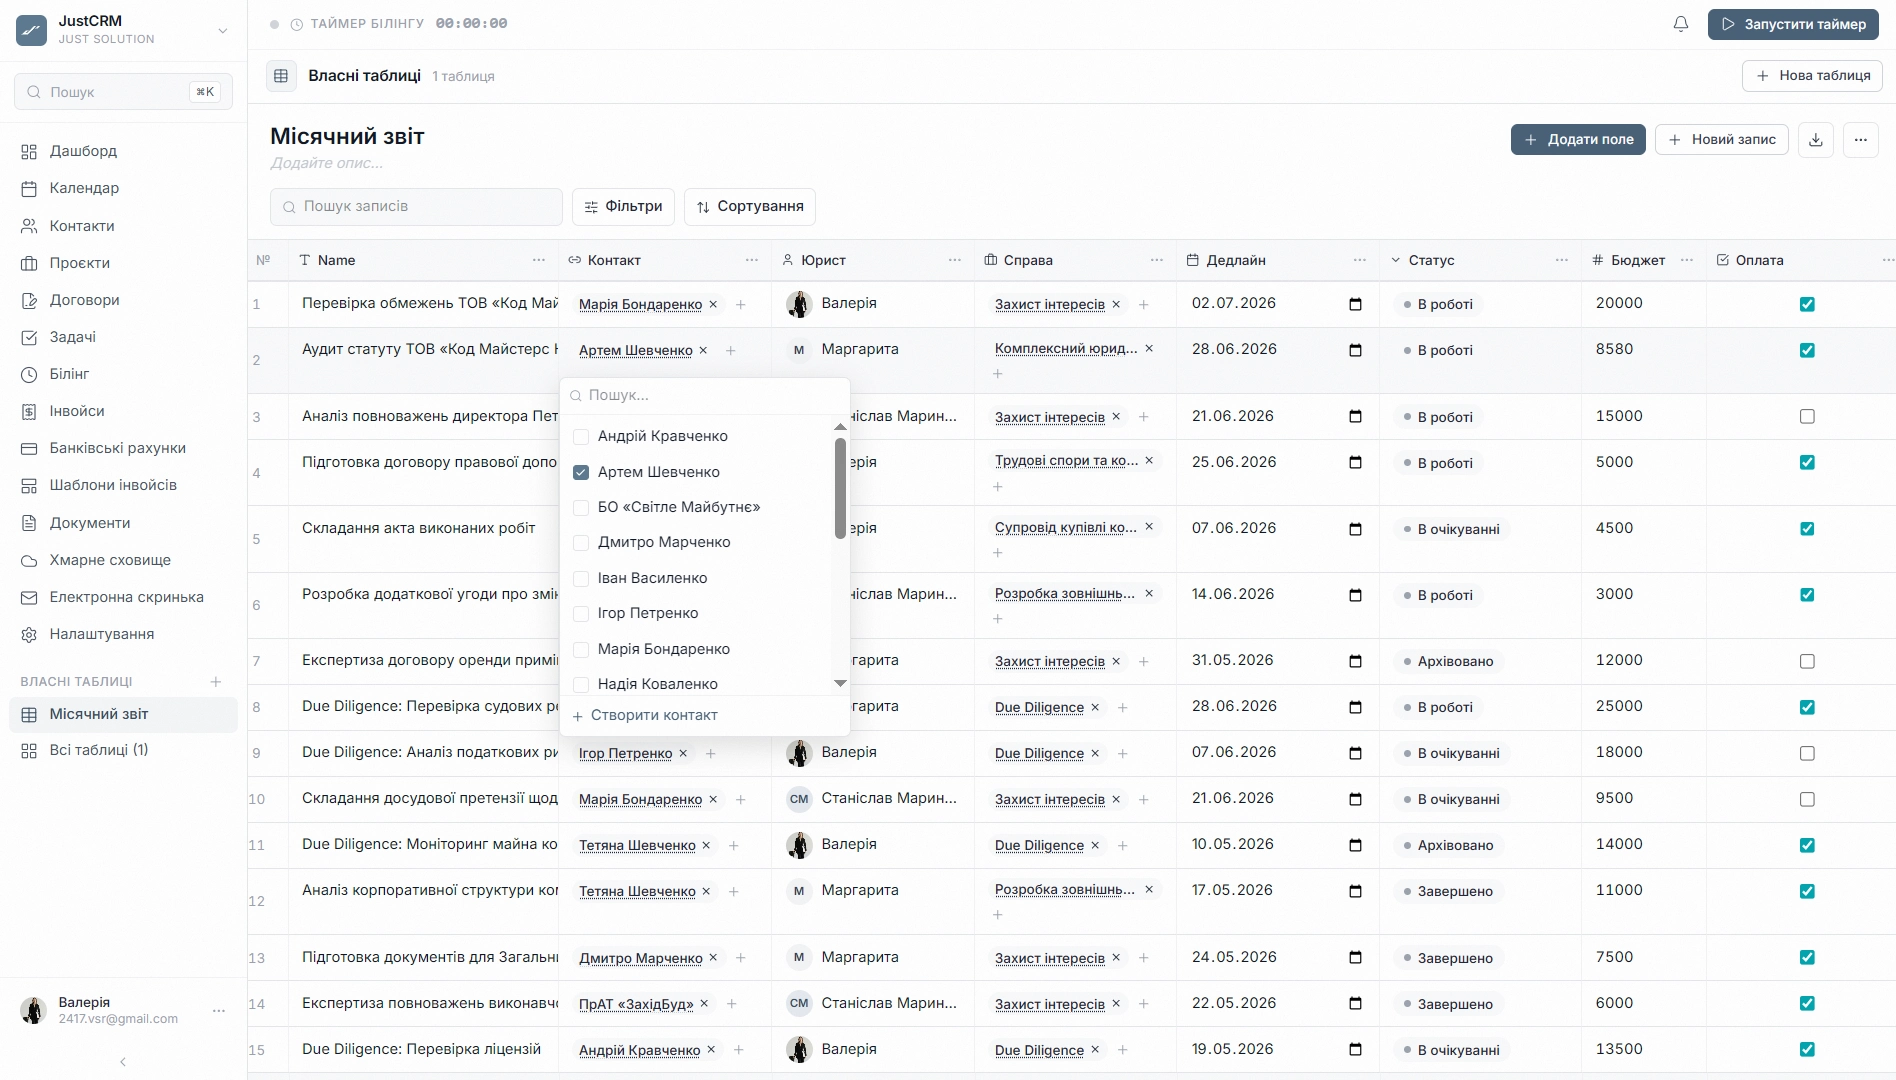Image resolution: width=1896 pixels, height=1080 pixels.
Task: Open notifications bell icon
Action: tap(1681, 24)
